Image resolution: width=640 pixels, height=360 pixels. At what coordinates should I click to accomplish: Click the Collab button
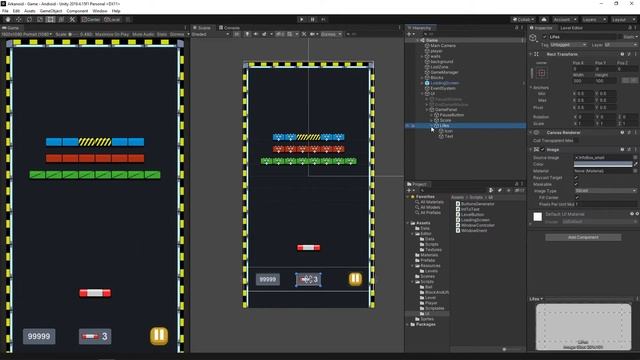(x=523, y=19)
